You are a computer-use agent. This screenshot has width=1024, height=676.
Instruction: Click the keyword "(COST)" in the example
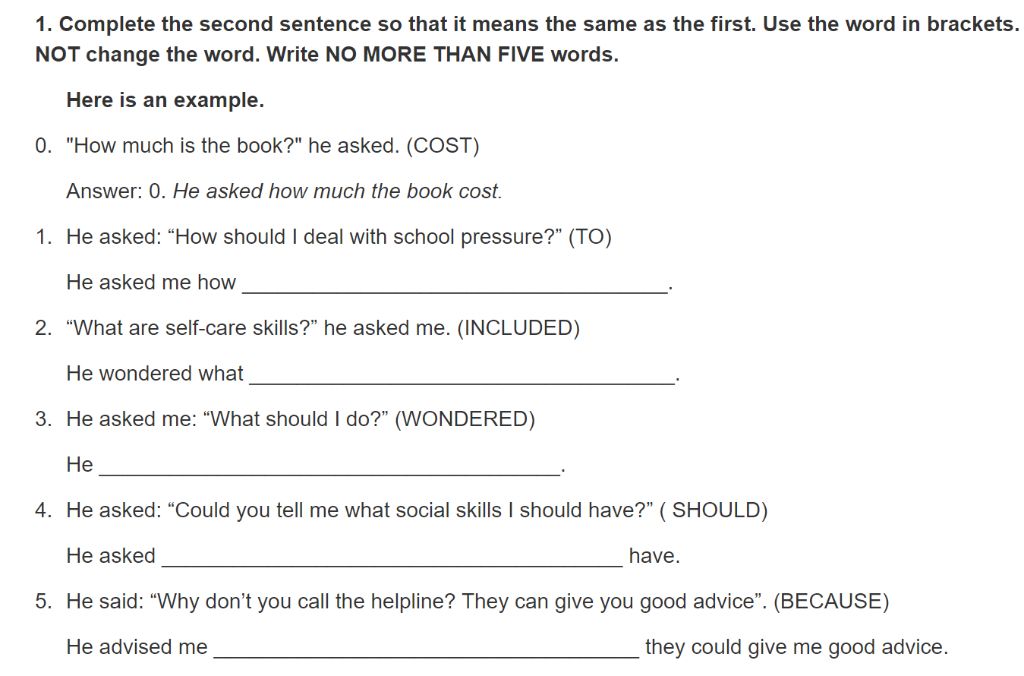click(443, 146)
